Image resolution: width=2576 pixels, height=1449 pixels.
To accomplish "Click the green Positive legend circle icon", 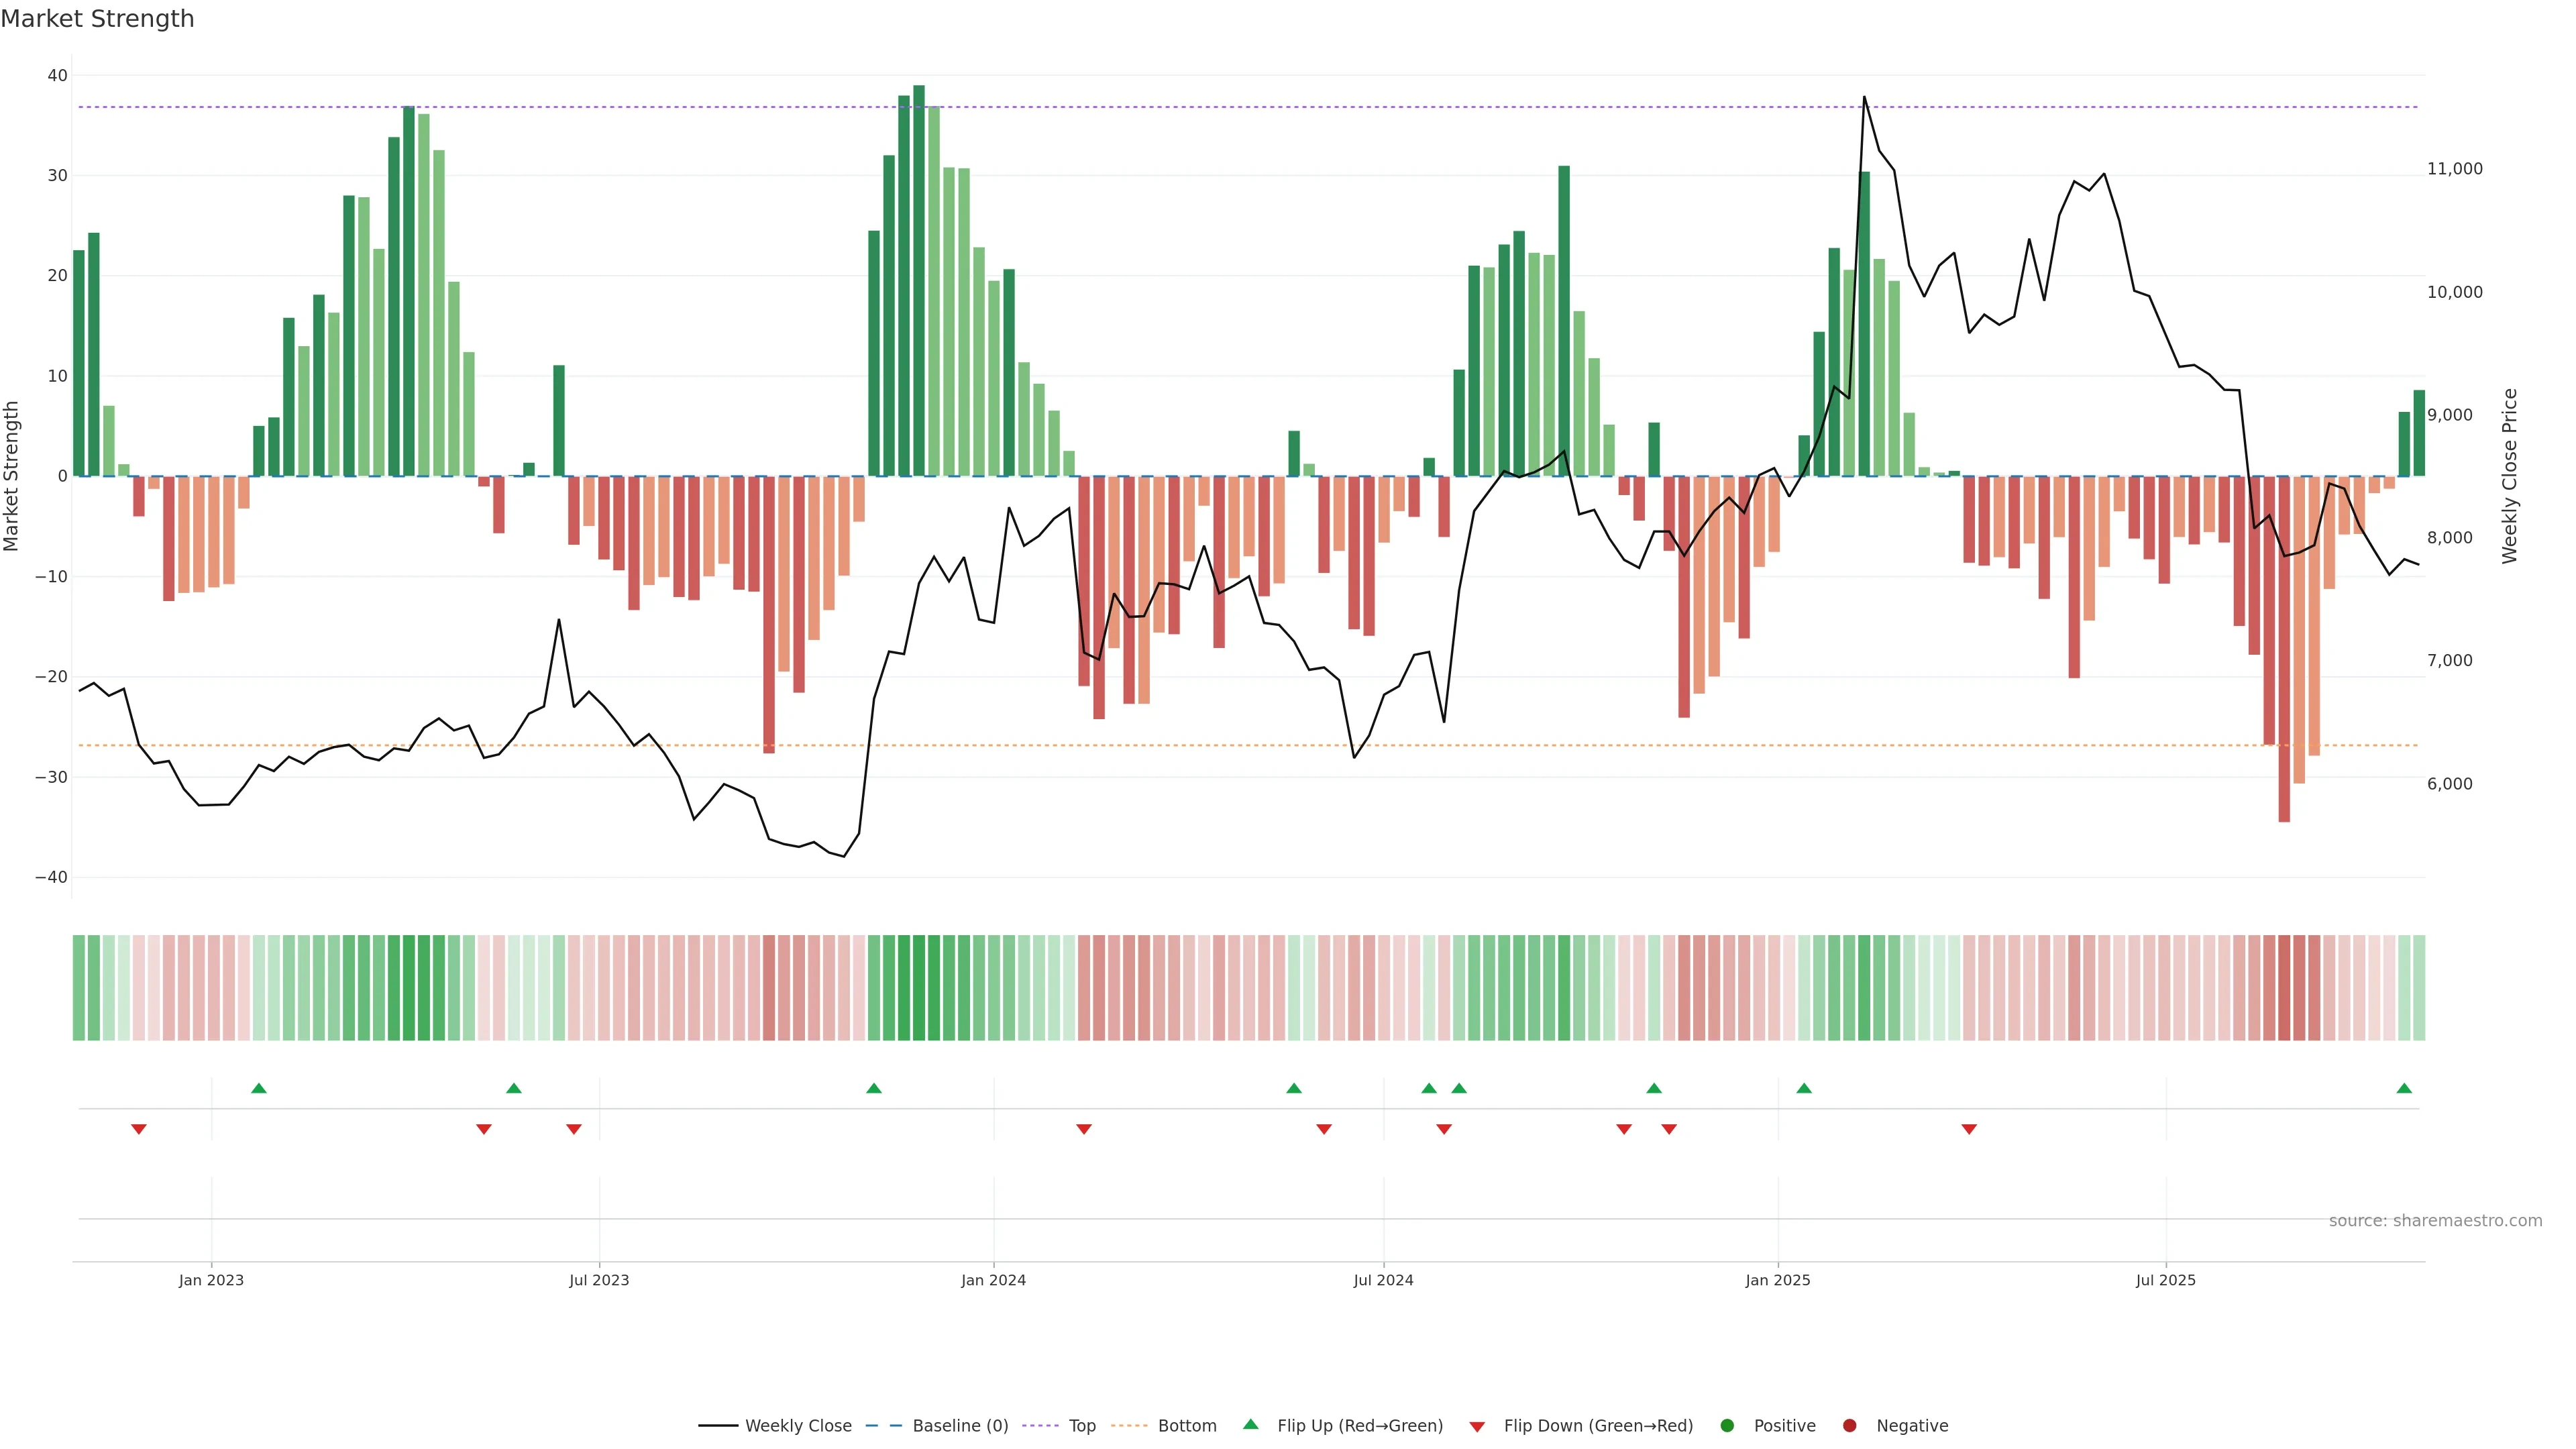I will (x=1727, y=1425).
